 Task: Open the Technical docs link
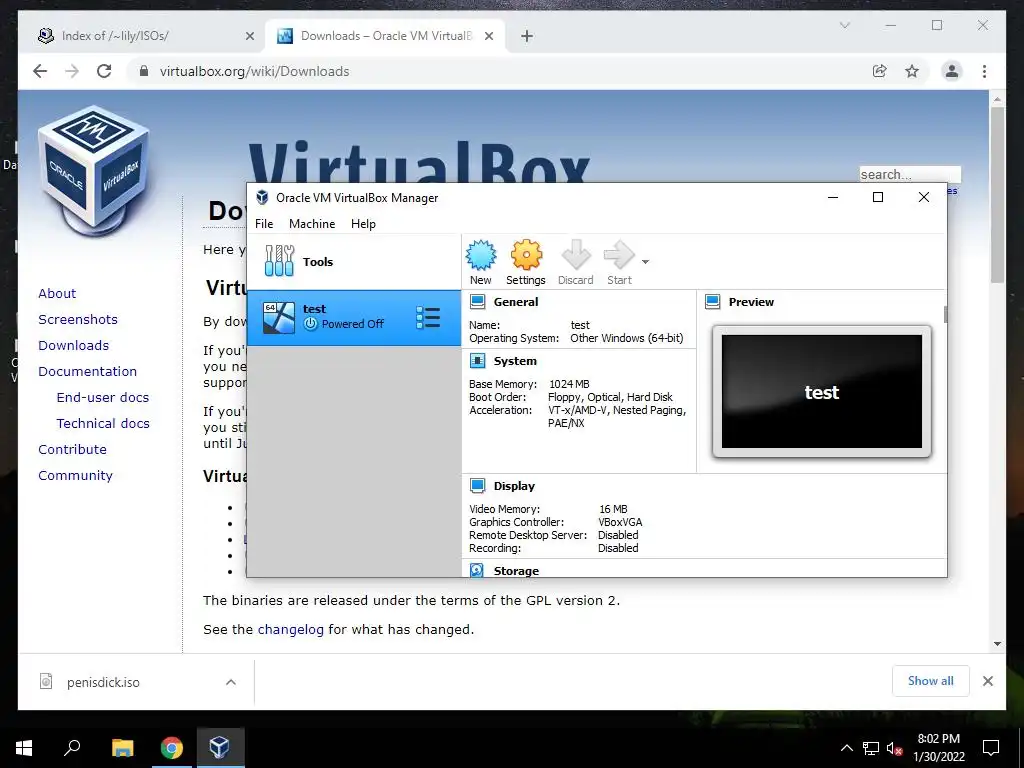click(103, 424)
